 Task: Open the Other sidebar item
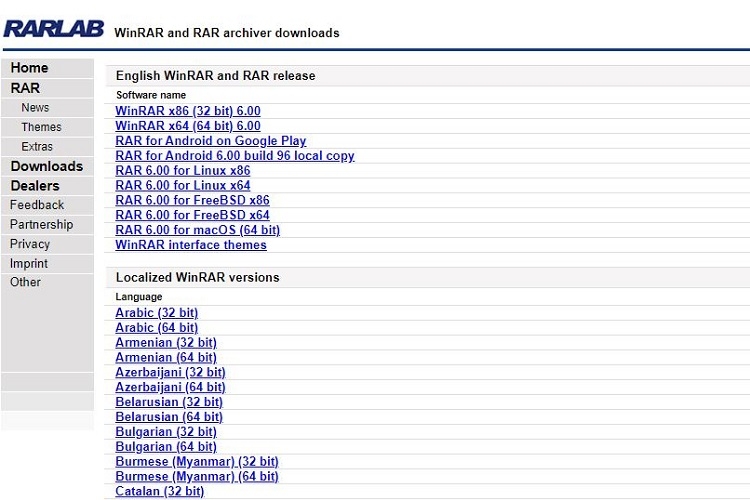[25, 282]
